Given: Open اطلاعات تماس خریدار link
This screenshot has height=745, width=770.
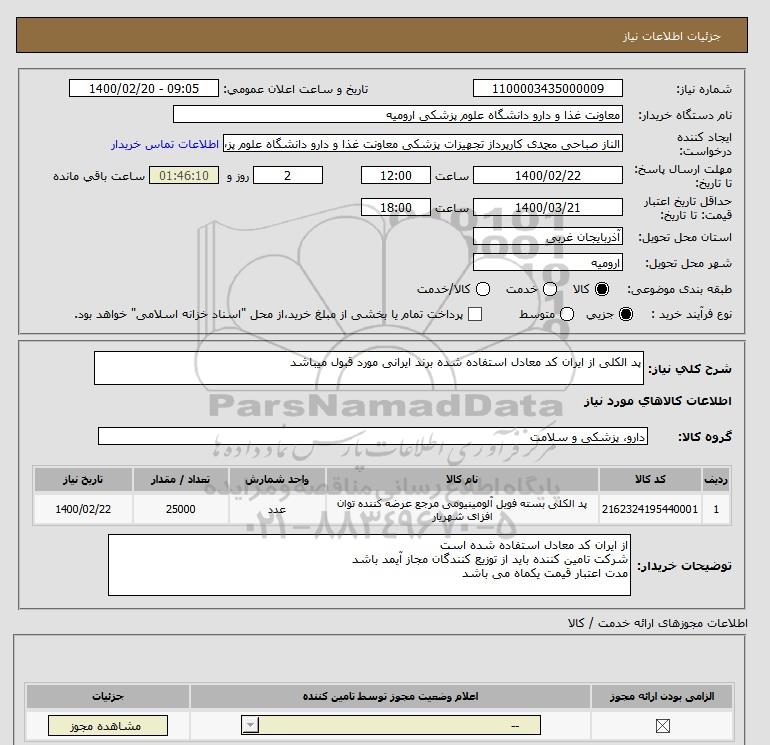Looking at the screenshot, I should (165, 144).
